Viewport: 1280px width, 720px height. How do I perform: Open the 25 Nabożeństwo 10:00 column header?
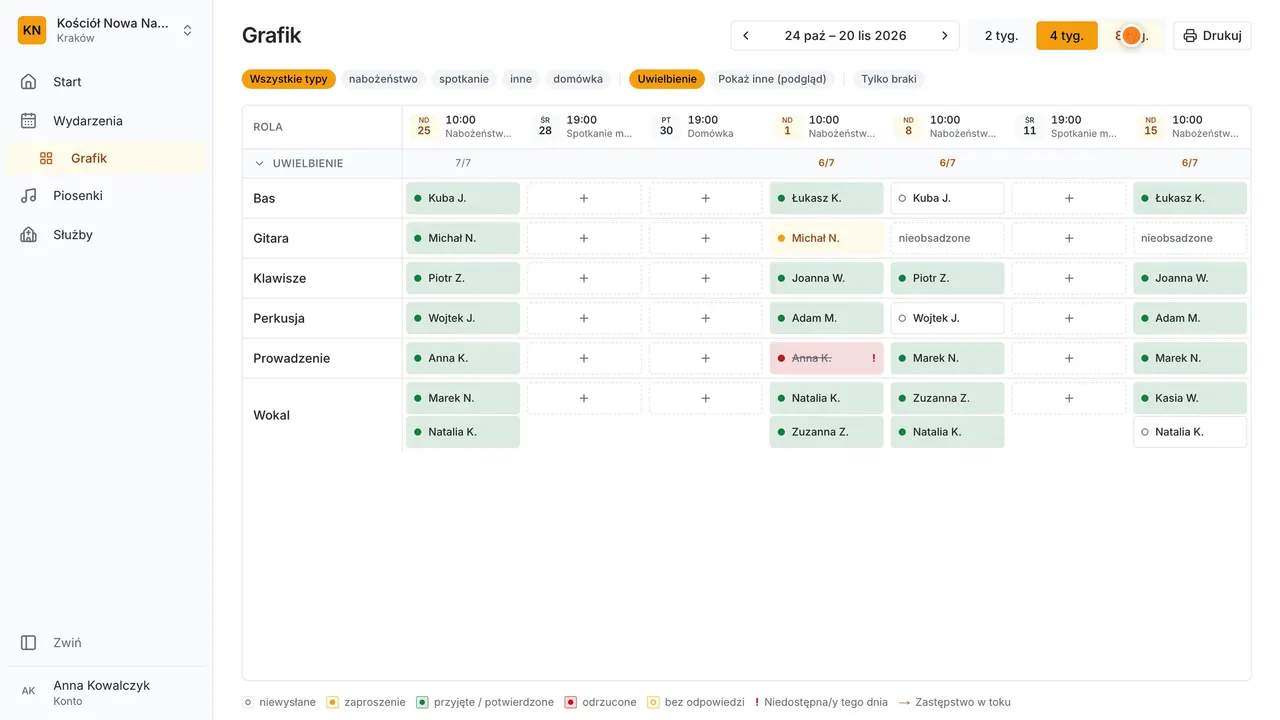[x=463, y=127]
